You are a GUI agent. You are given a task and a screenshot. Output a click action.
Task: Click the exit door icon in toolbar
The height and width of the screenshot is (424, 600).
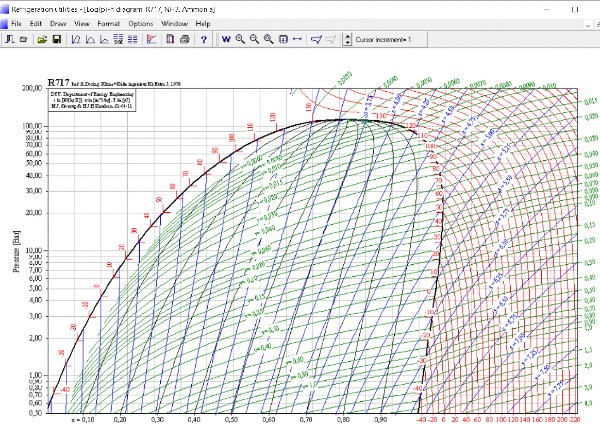[x=10, y=39]
